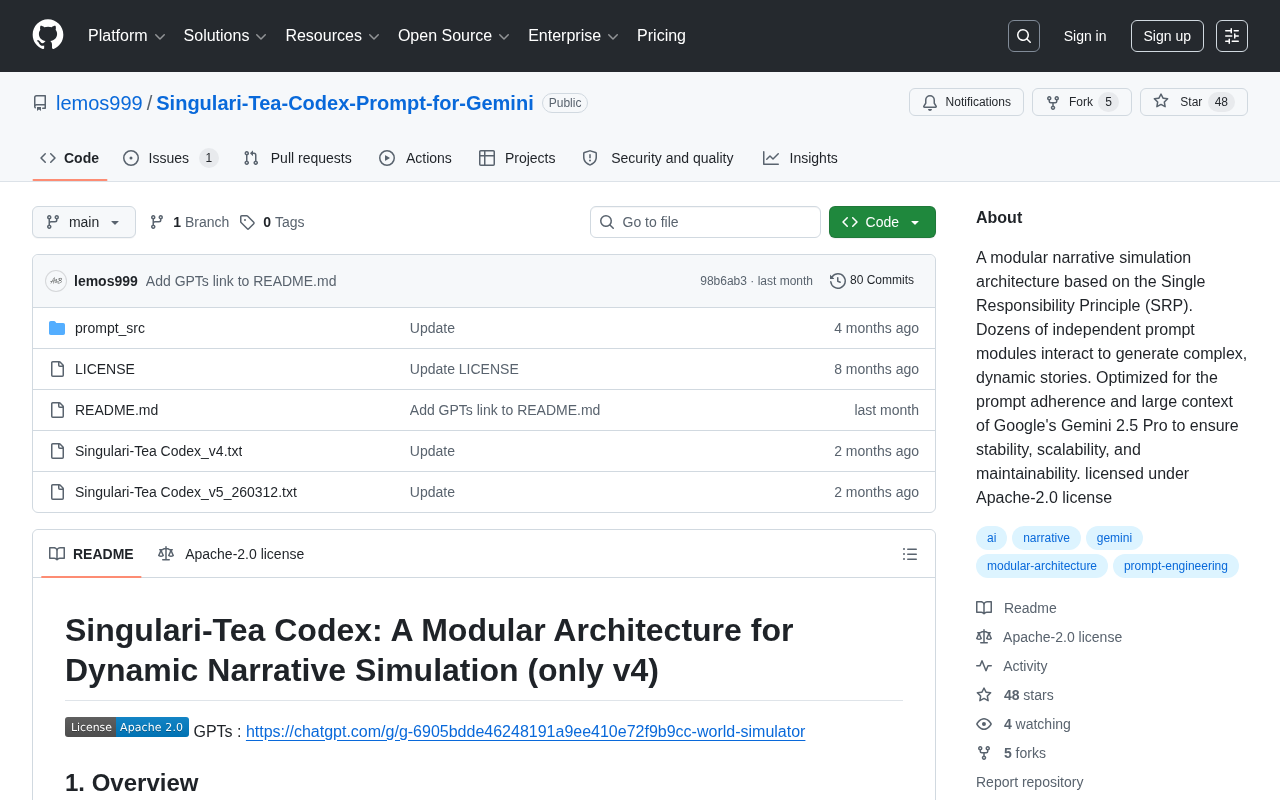1280x800 pixels.
Task: Click the tag icon next to 0 Tags
Action: click(x=247, y=222)
